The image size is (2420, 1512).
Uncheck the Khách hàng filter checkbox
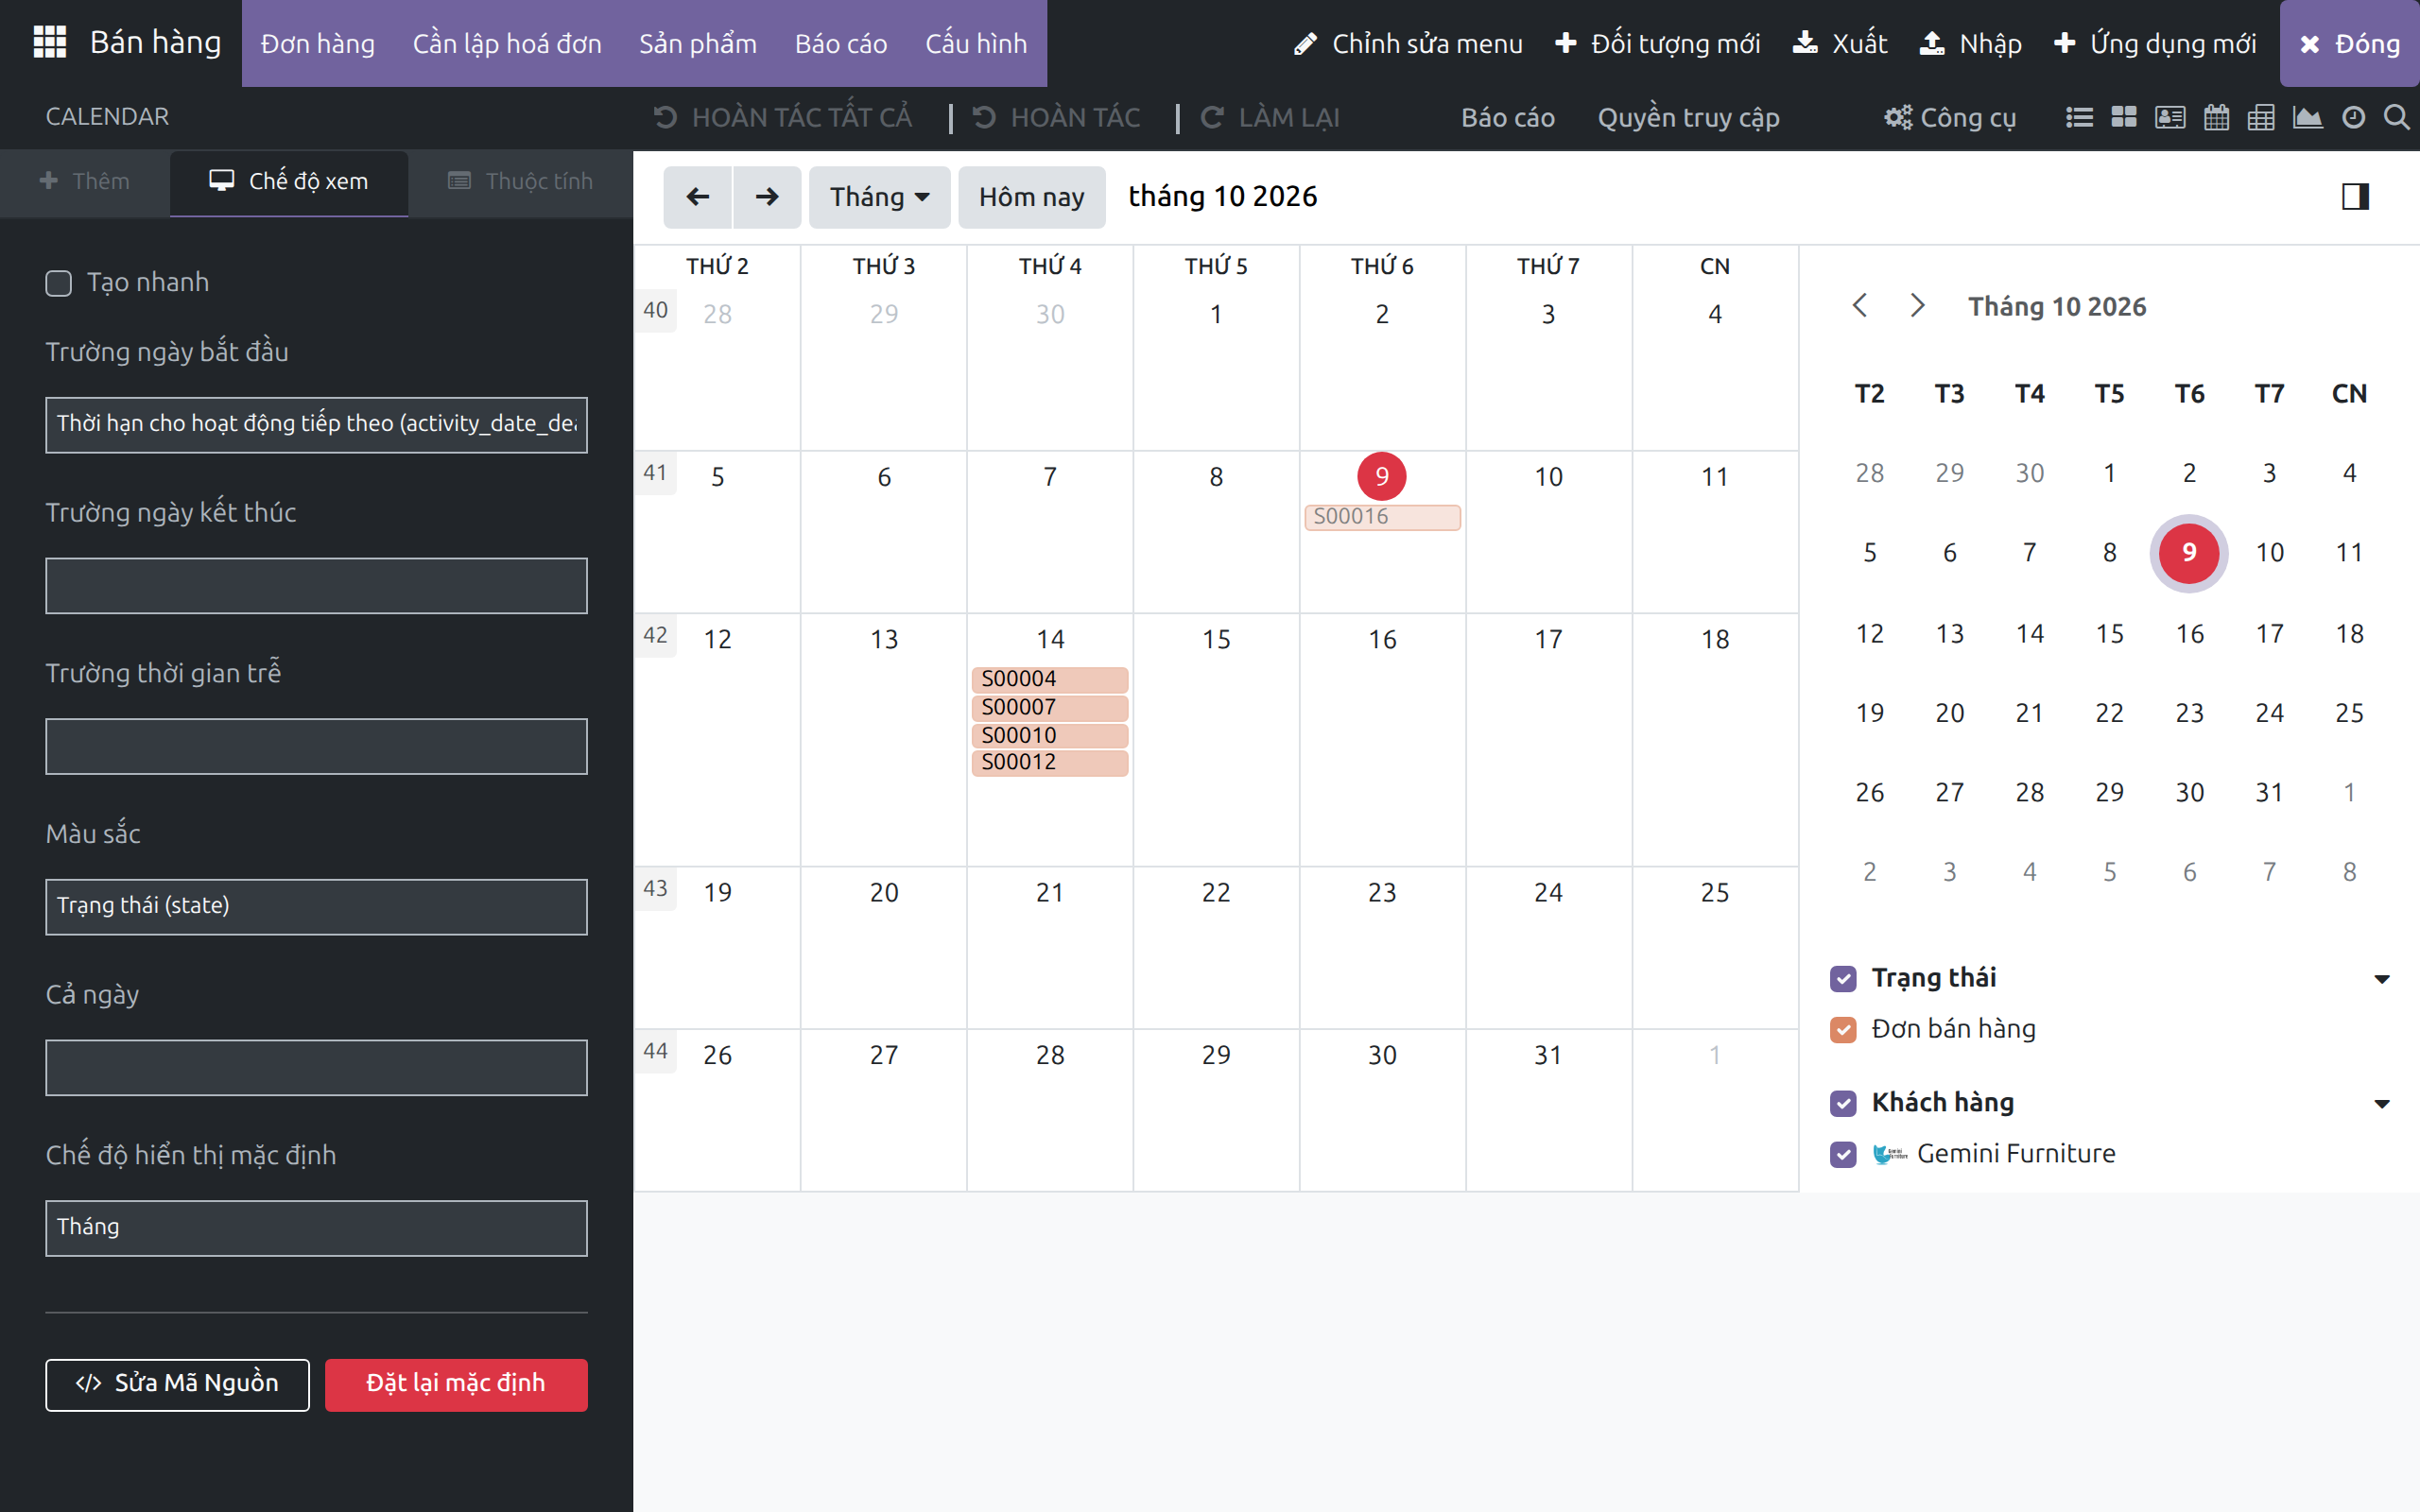(x=1843, y=1103)
